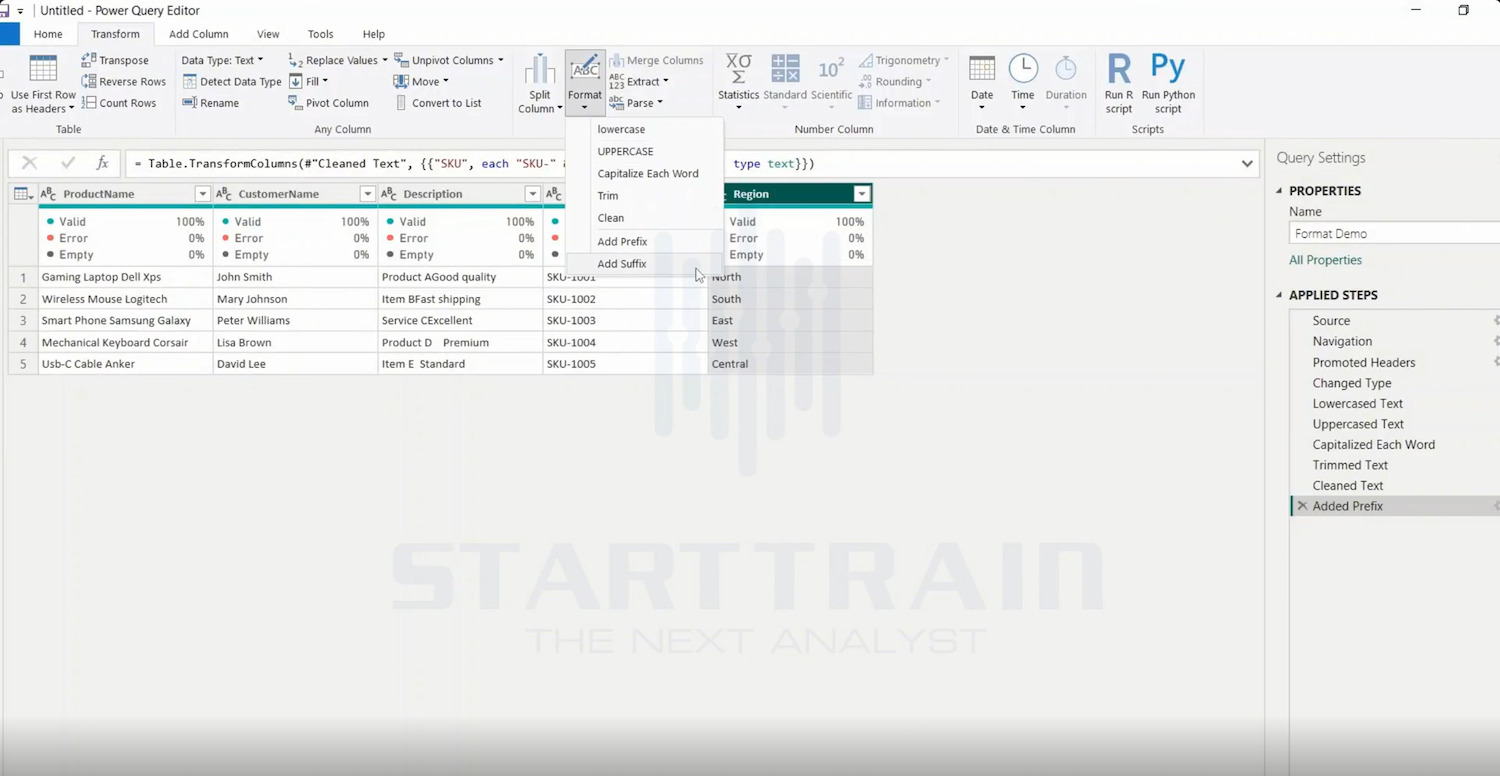The width and height of the screenshot is (1500, 776).
Task: Collapse the APPLIED STEPS section
Action: (1279, 295)
